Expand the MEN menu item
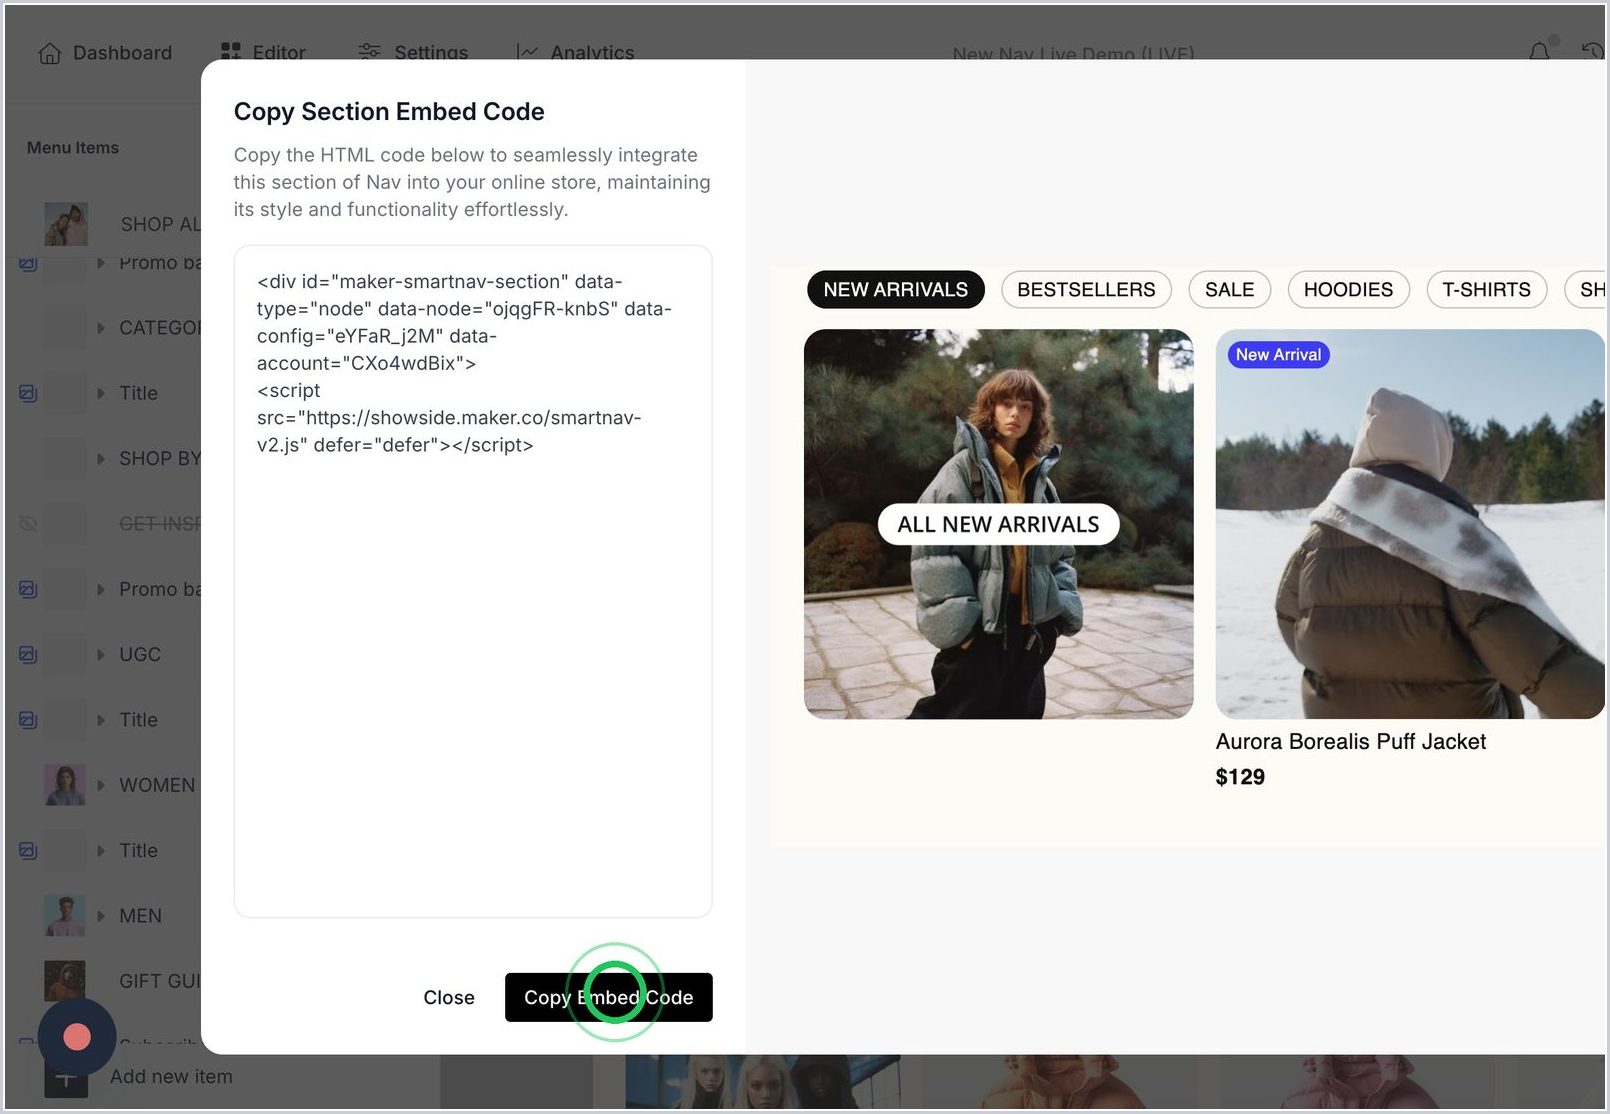The height and width of the screenshot is (1114, 1610). tap(101, 916)
